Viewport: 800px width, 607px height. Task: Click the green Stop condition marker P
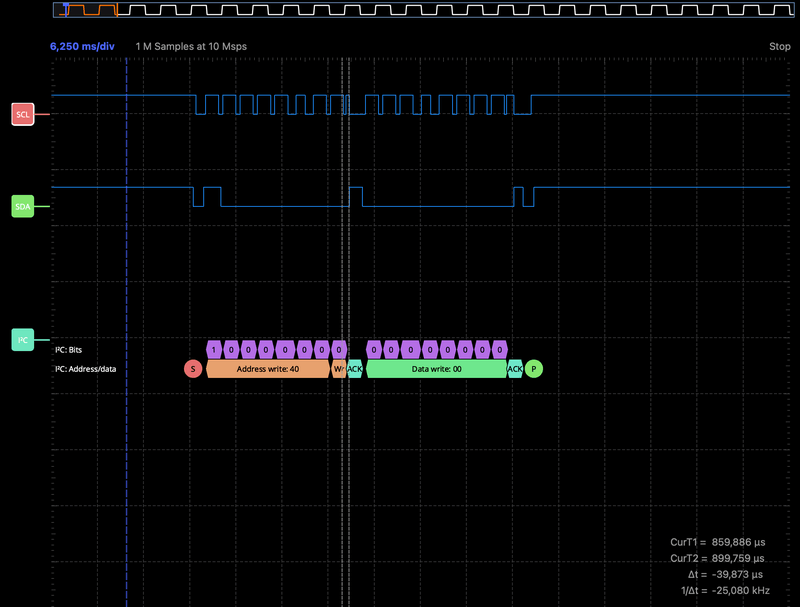coord(534,369)
